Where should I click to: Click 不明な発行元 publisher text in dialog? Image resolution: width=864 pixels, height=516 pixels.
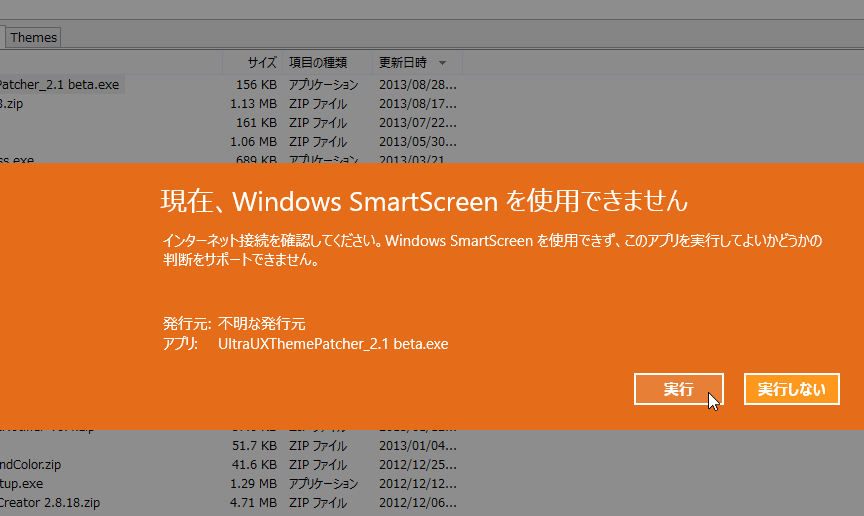pyautogui.click(x=261, y=324)
